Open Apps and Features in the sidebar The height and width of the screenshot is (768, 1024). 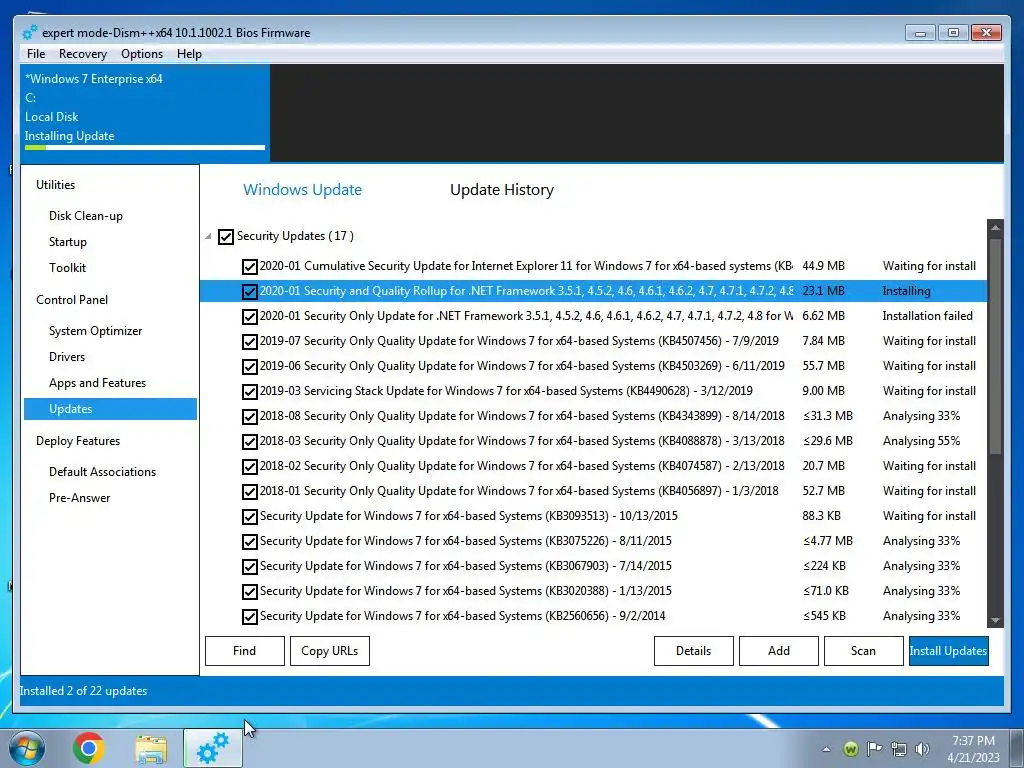[97, 383]
